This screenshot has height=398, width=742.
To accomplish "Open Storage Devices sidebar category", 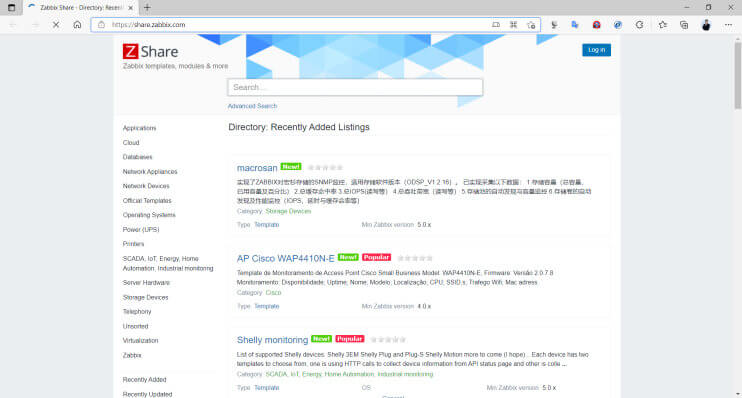I will [x=145, y=297].
